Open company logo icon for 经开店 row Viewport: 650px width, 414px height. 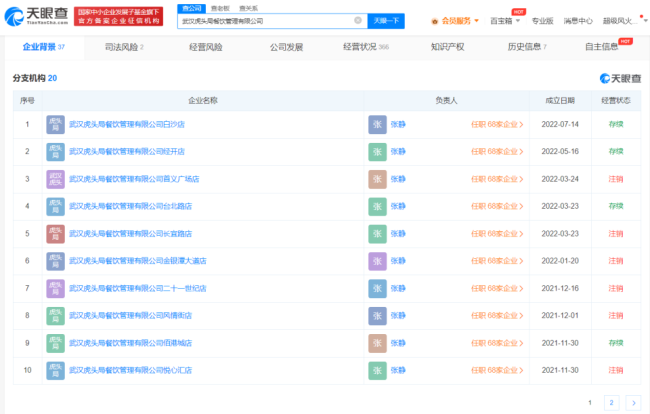tap(56, 152)
